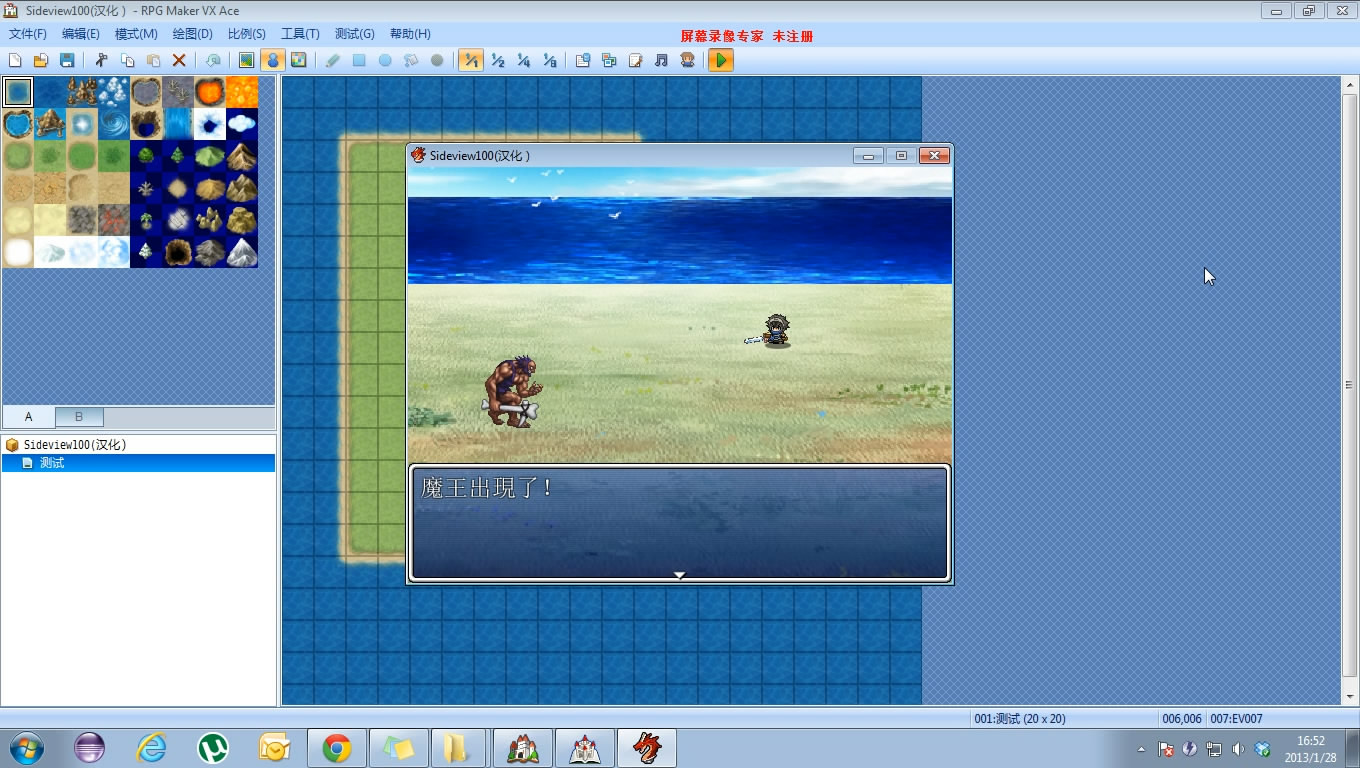Open Sound Test music note icon
Image resolution: width=1360 pixels, height=768 pixels.
tap(661, 60)
